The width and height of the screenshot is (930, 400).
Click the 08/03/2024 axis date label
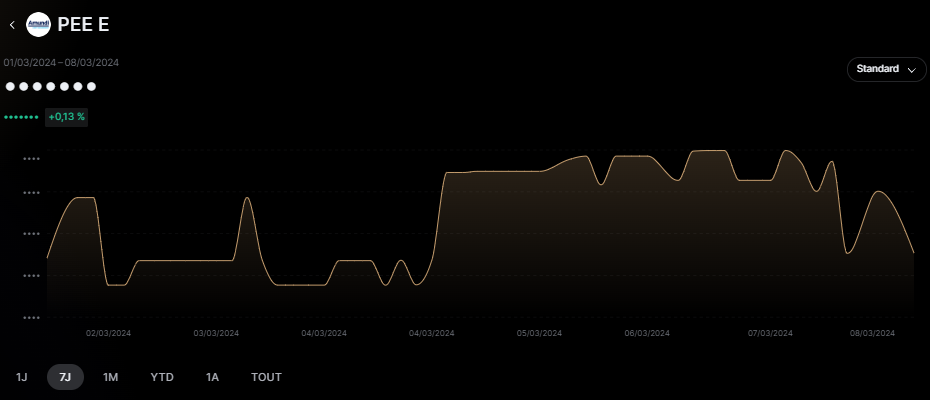tap(872, 333)
